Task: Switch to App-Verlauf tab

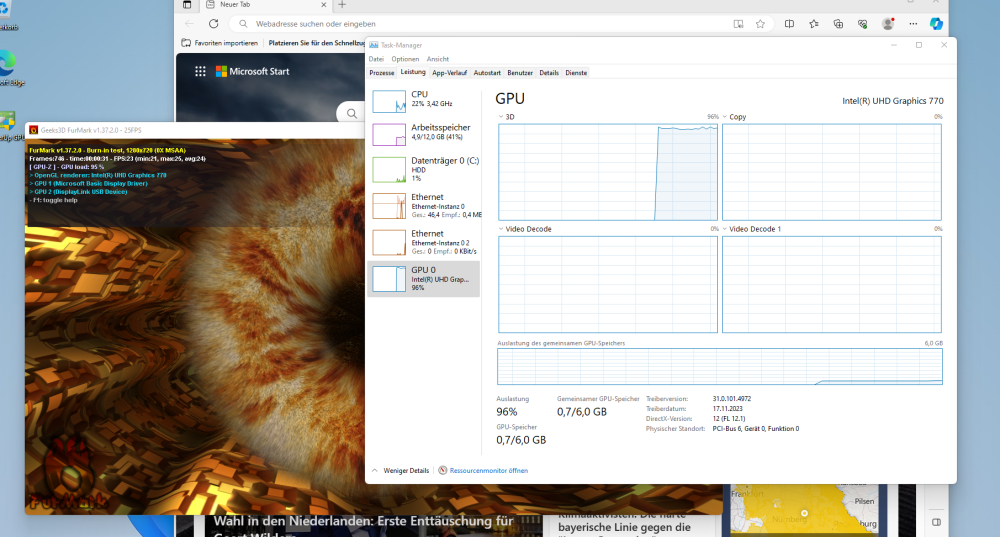Action: [450, 73]
